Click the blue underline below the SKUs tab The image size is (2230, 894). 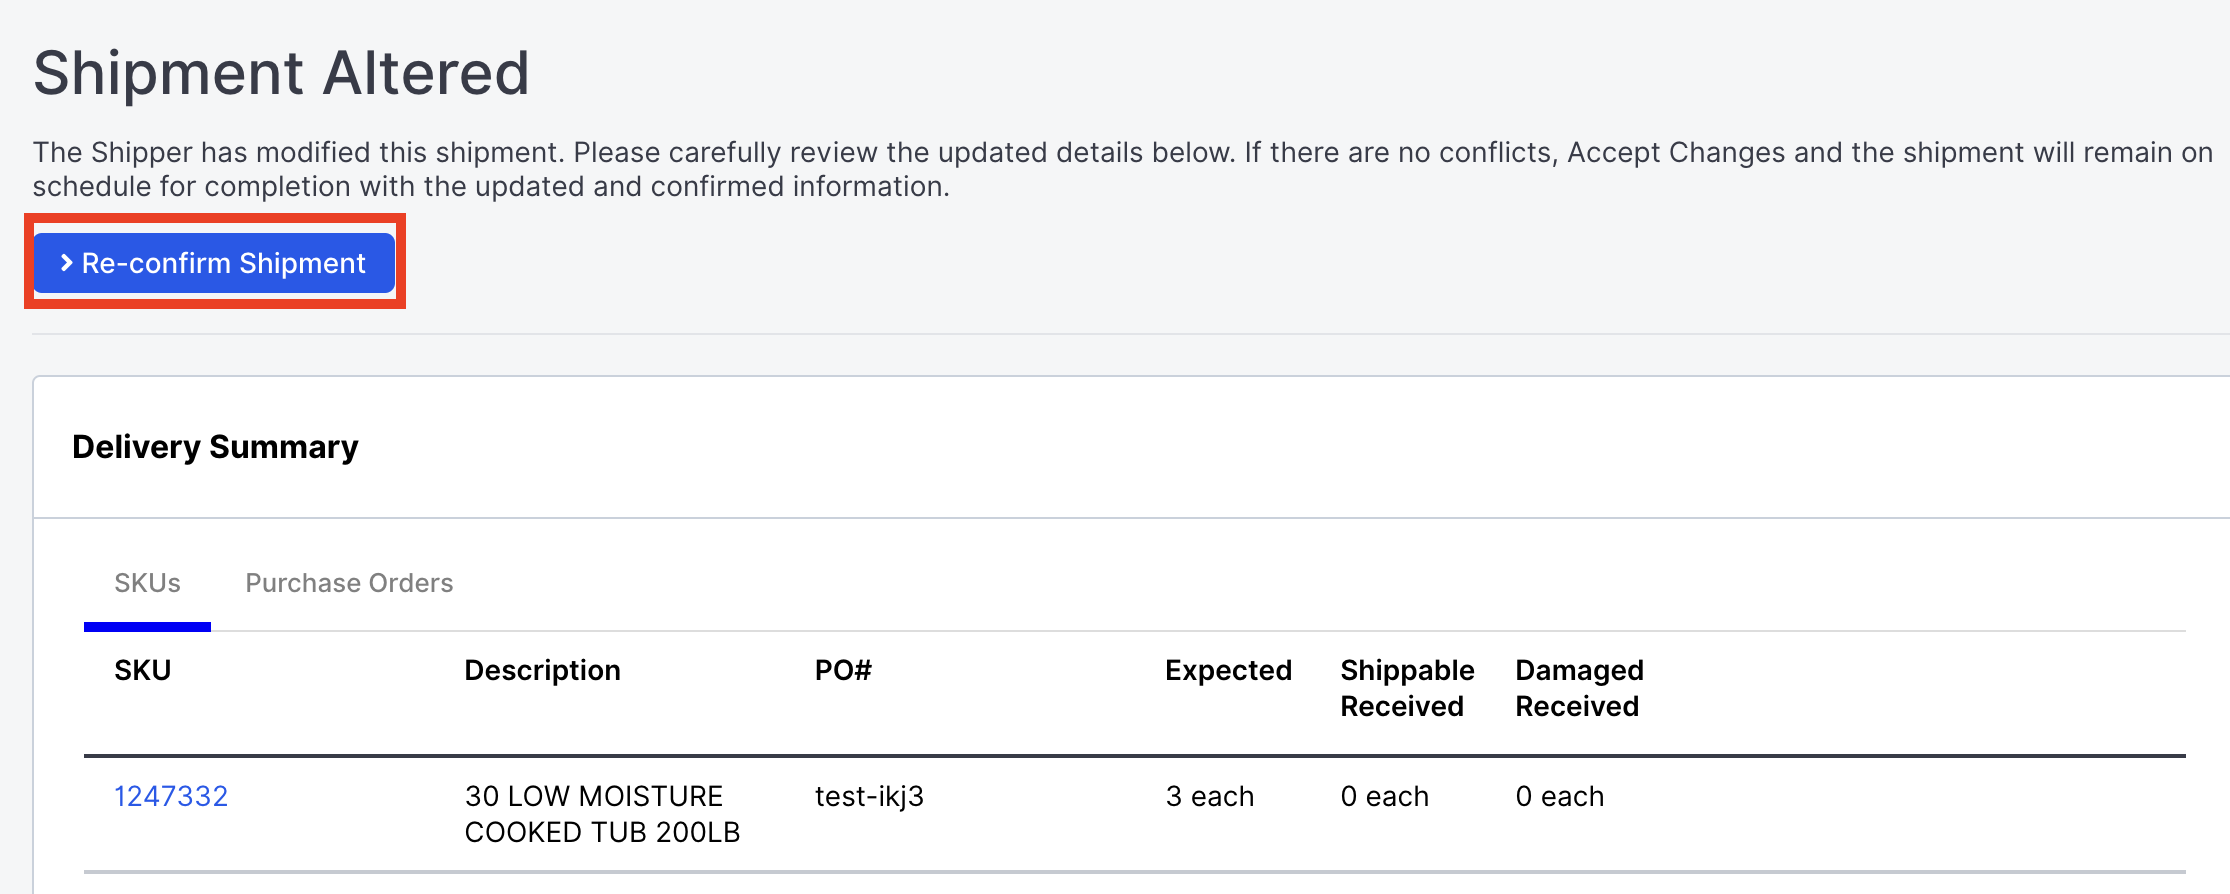point(147,627)
